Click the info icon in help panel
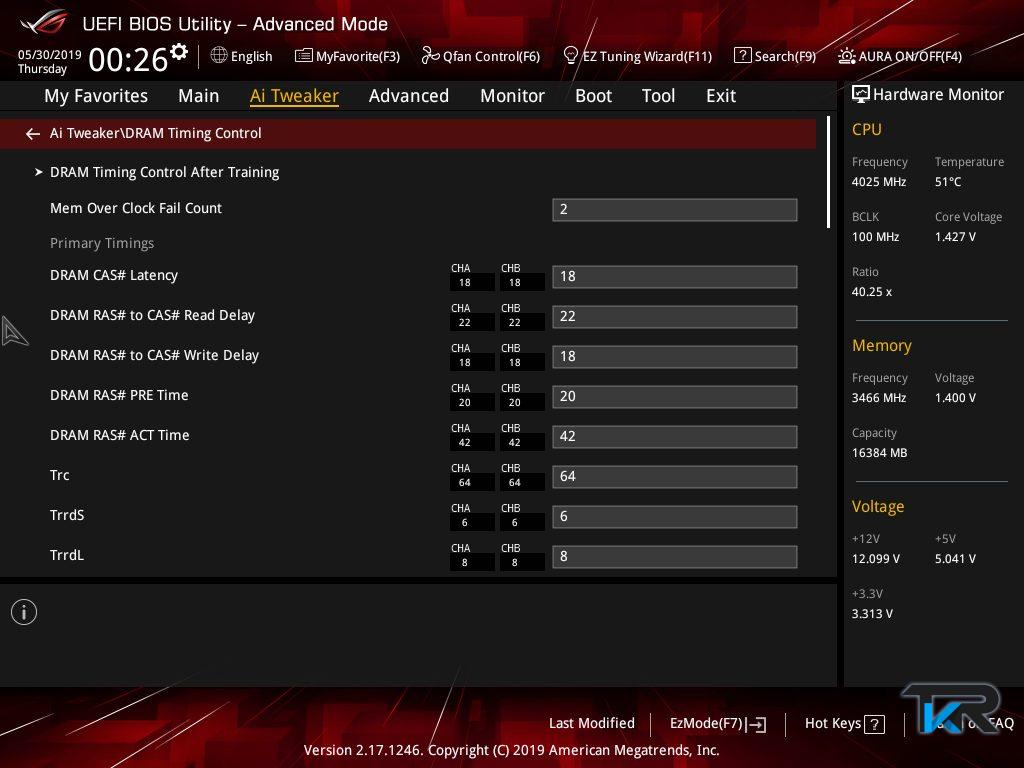 click(x=24, y=612)
